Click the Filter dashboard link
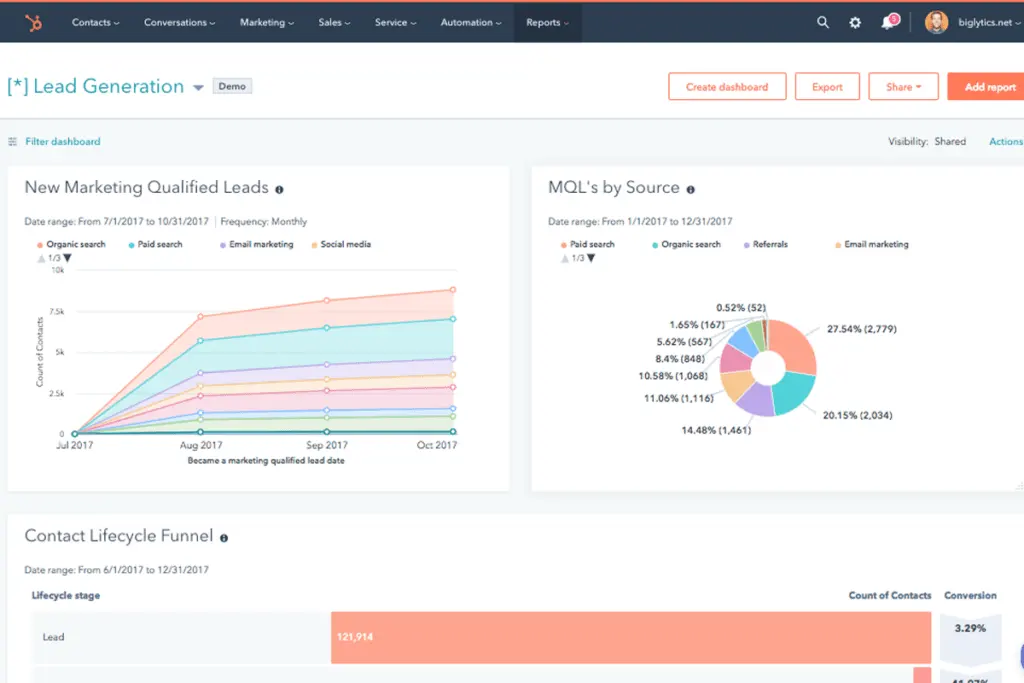This screenshot has height=683, width=1024. click(63, 142)
